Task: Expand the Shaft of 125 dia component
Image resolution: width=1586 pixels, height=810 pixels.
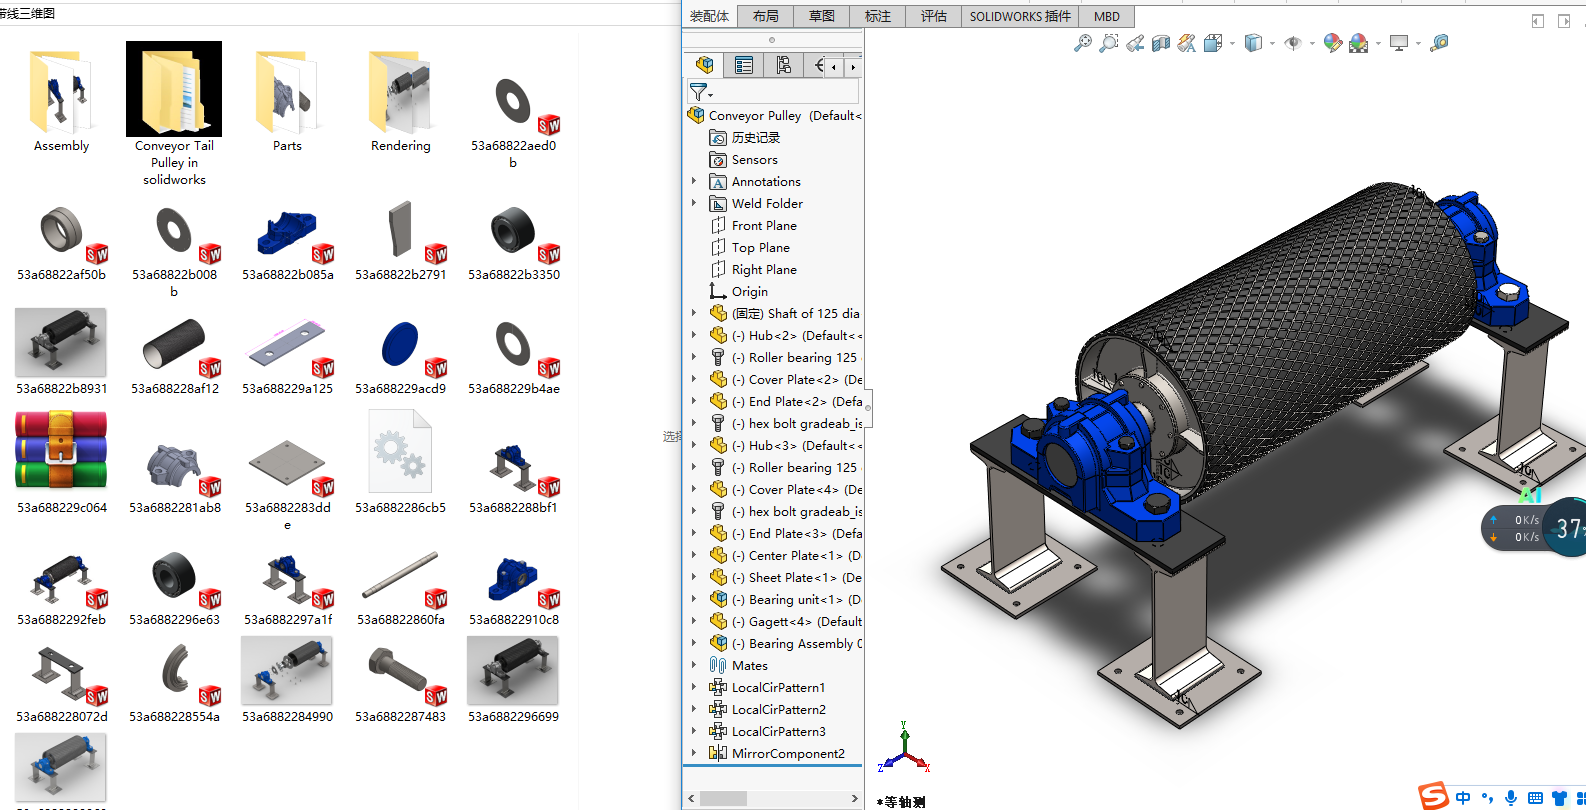Action: click(694, 313)
